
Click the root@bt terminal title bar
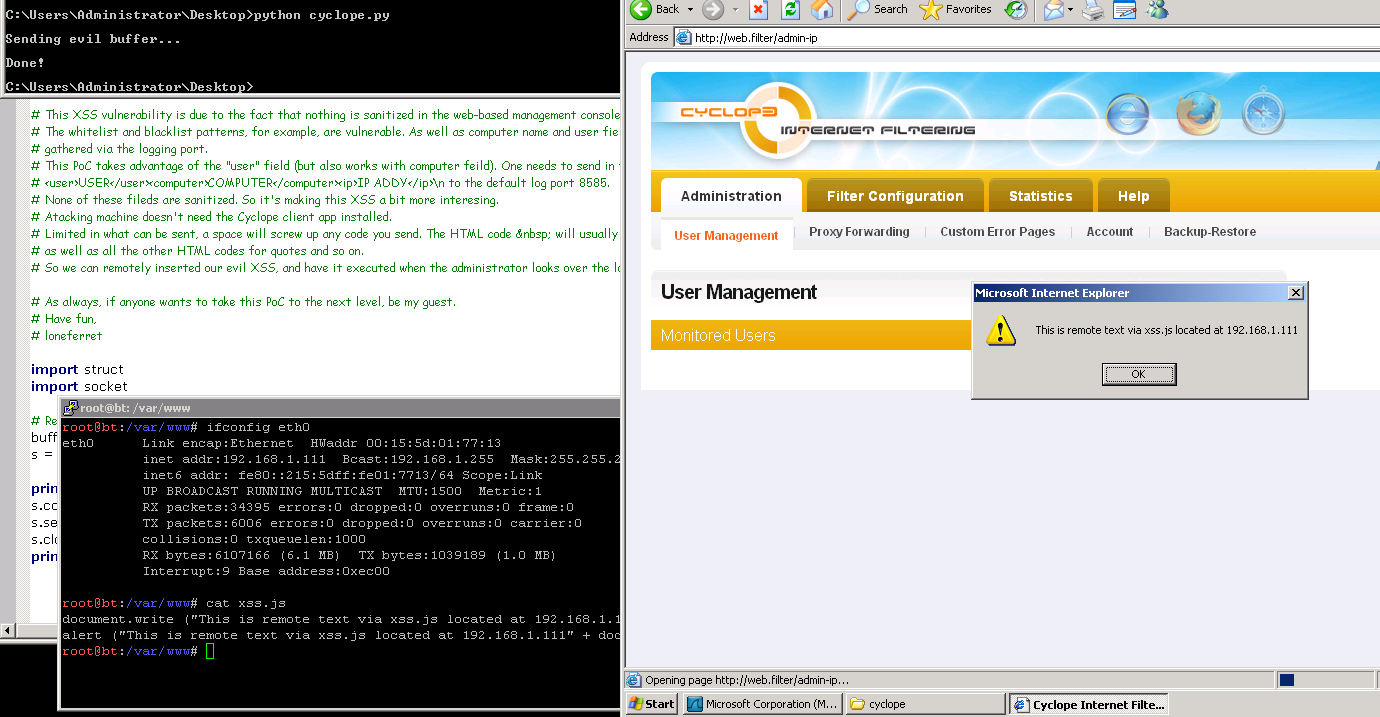(341, 408)
